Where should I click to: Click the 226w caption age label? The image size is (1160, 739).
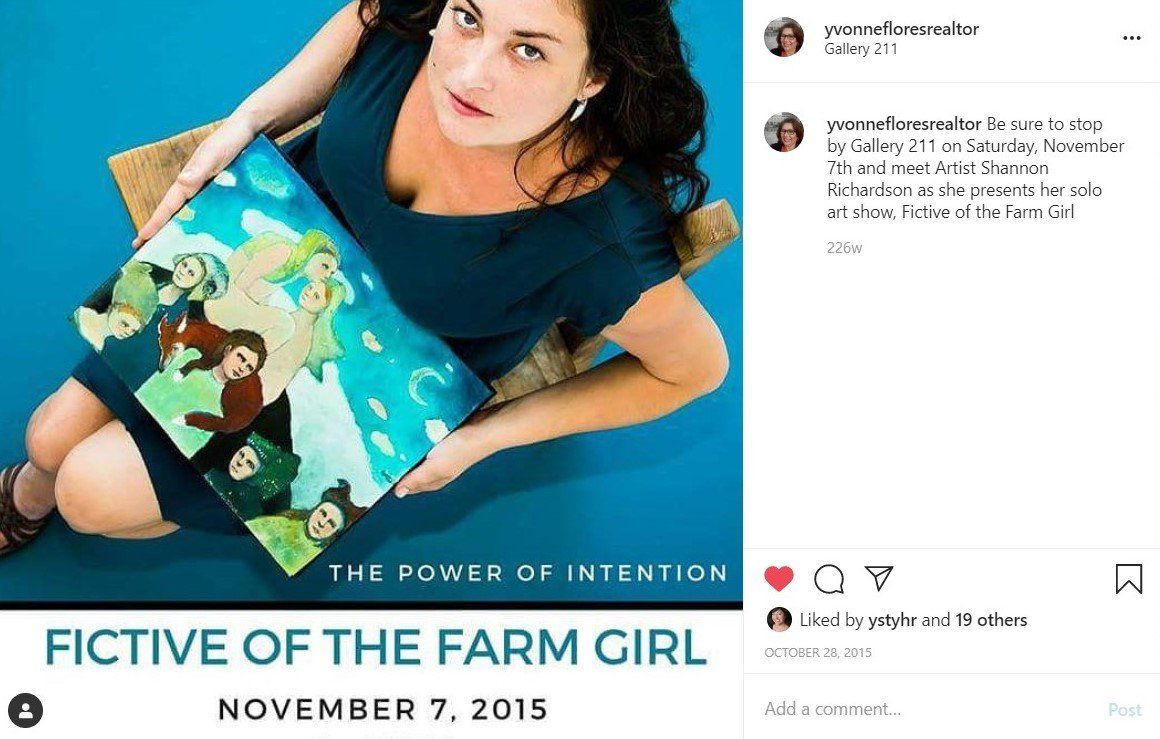pyautogui.click(x=844, y=248)
